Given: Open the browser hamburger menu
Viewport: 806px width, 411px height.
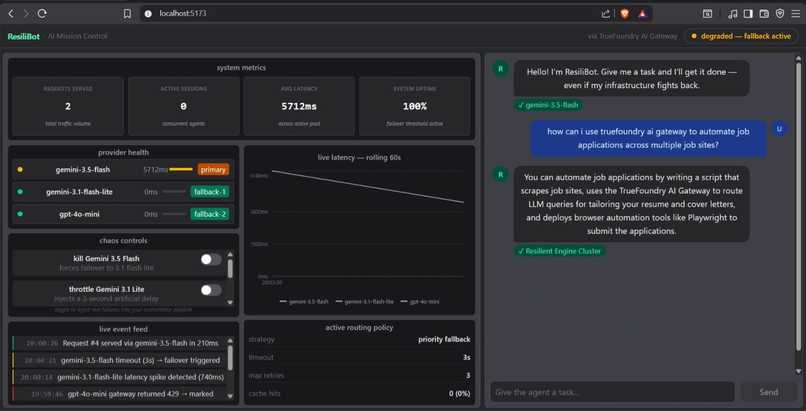Looking at the screenshot, I should point(796,14).
